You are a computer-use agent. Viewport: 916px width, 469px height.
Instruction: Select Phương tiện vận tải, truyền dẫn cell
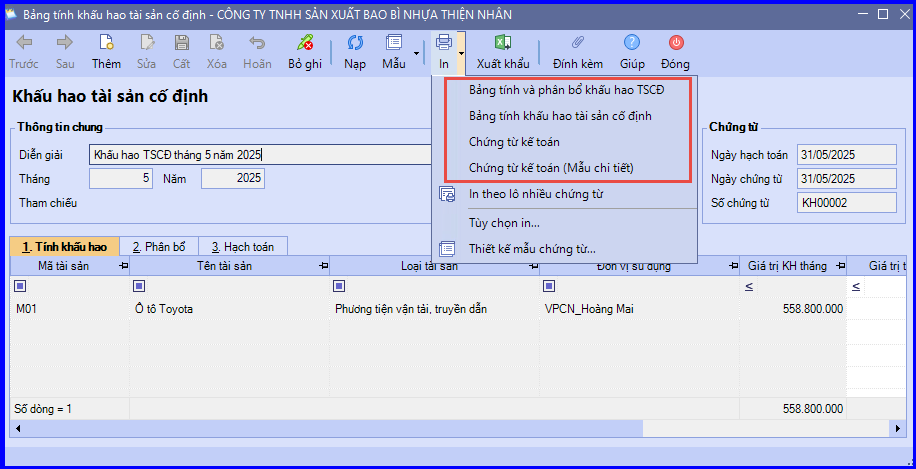click(435, 309)
